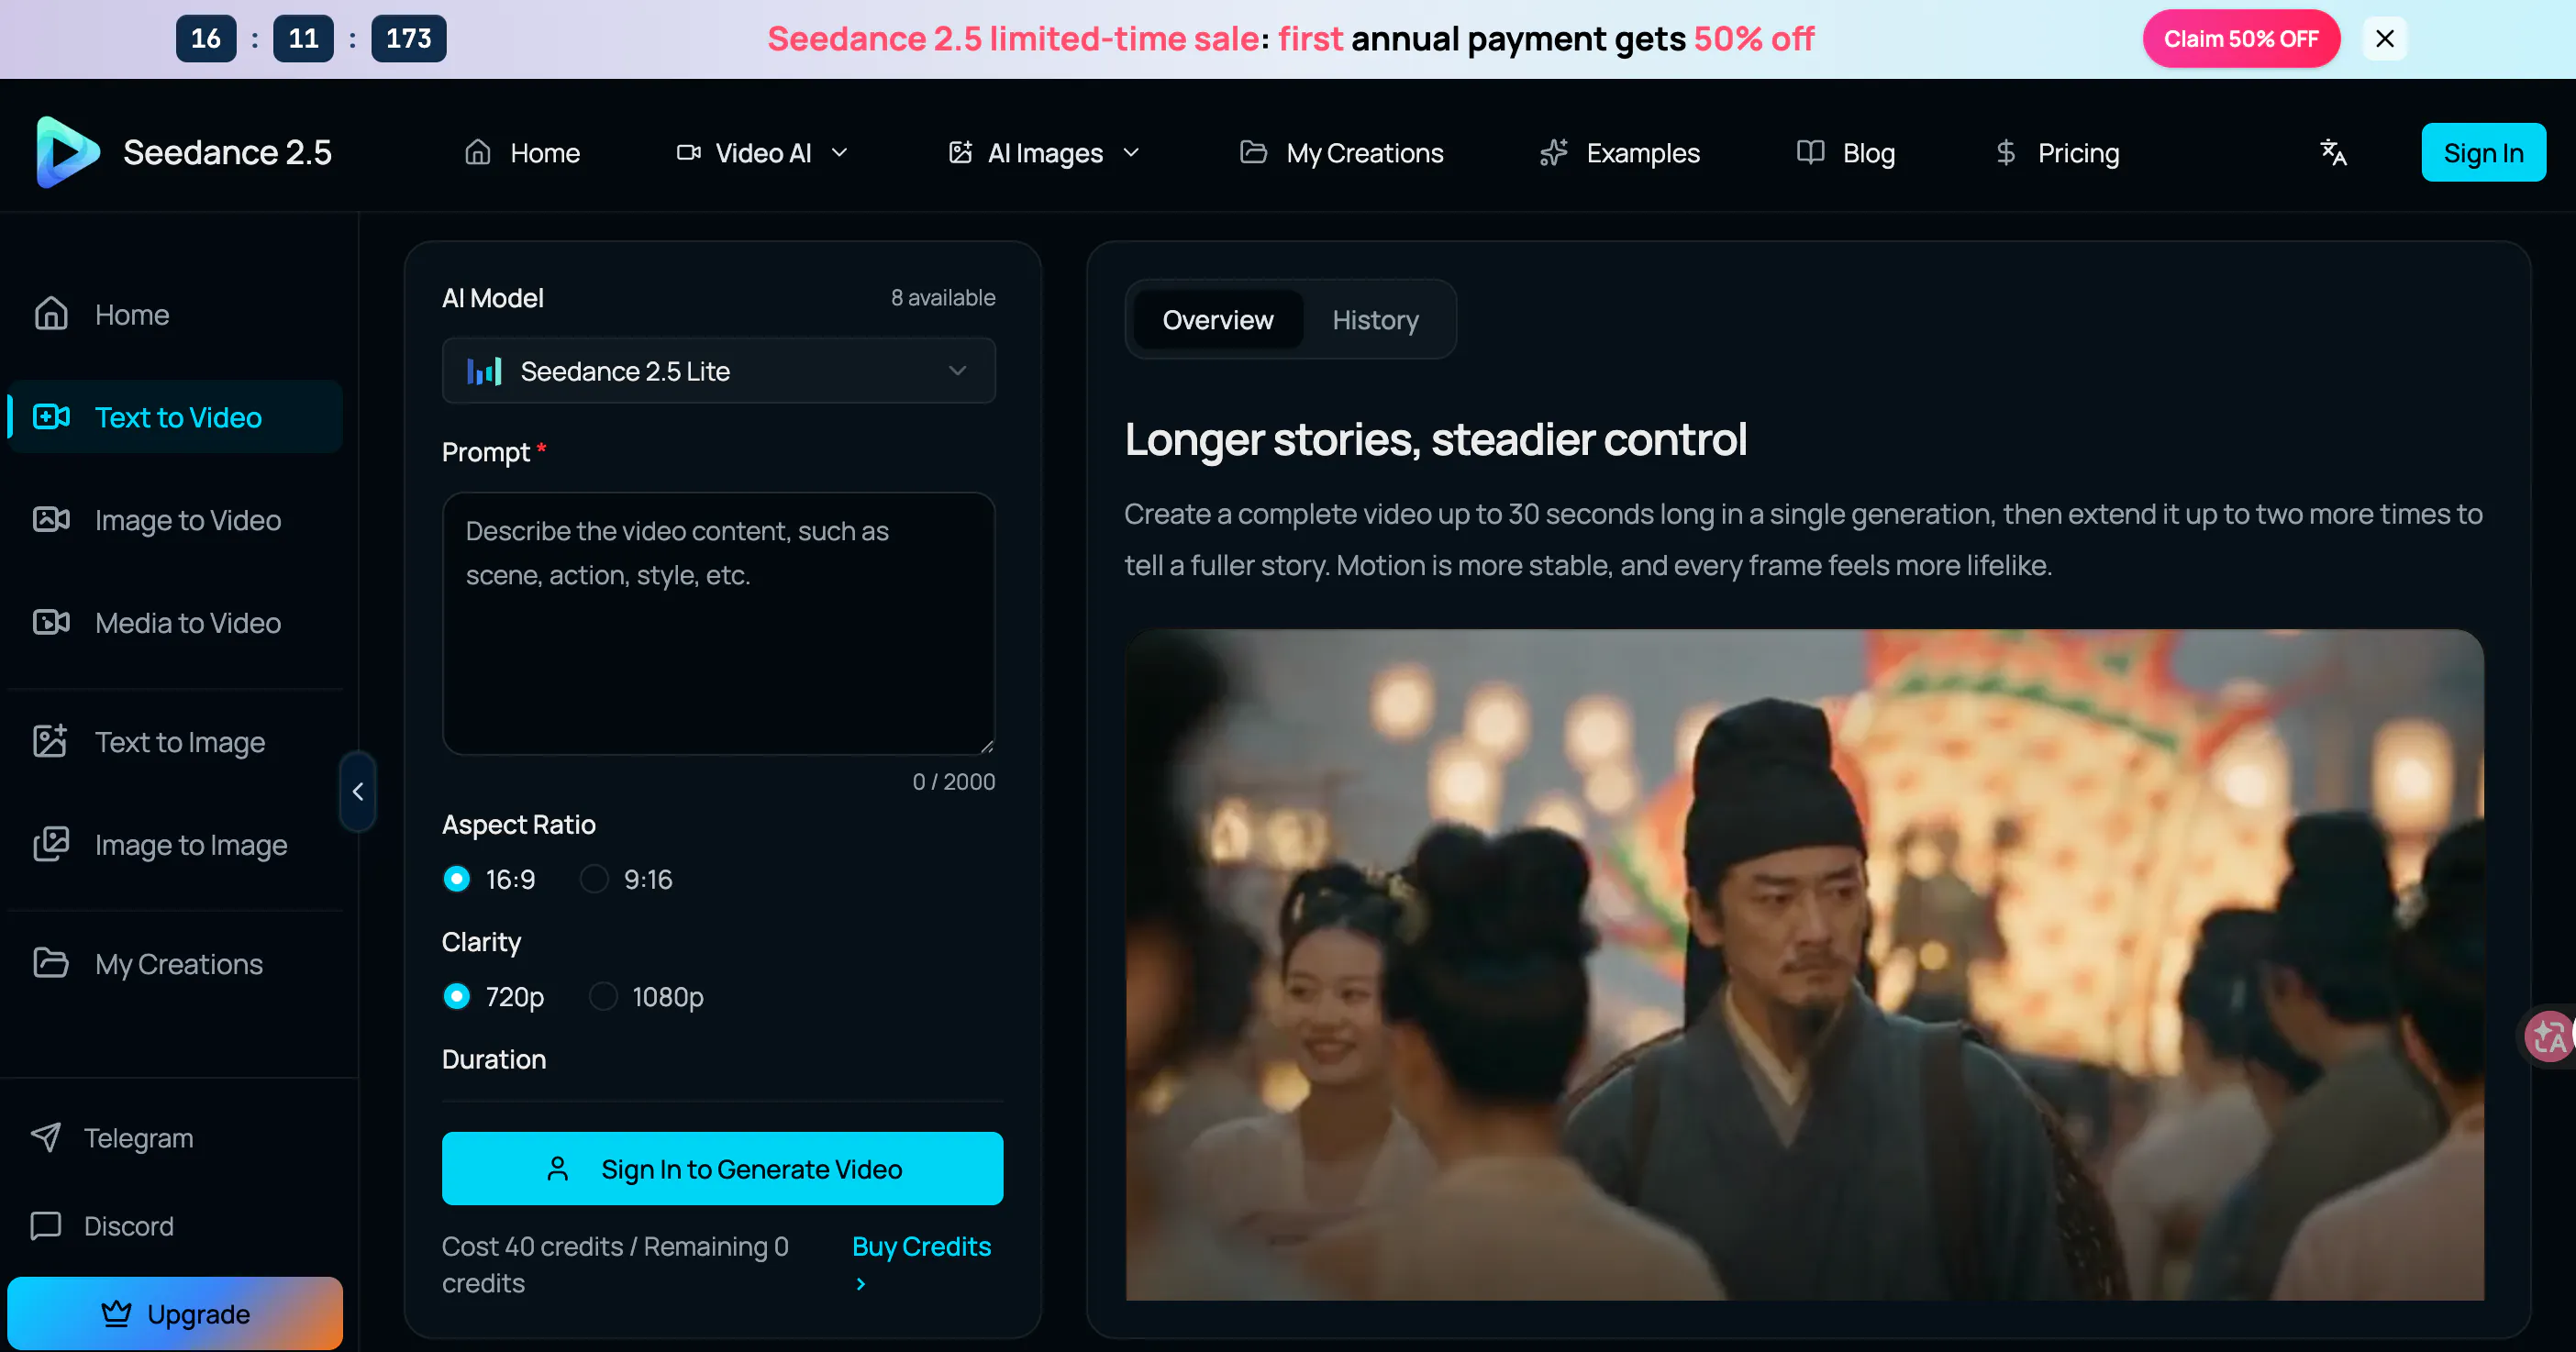Click the Media to Video sidebar icon
Viewport: 2576px width, 1352px height.
tap(51, 623)
